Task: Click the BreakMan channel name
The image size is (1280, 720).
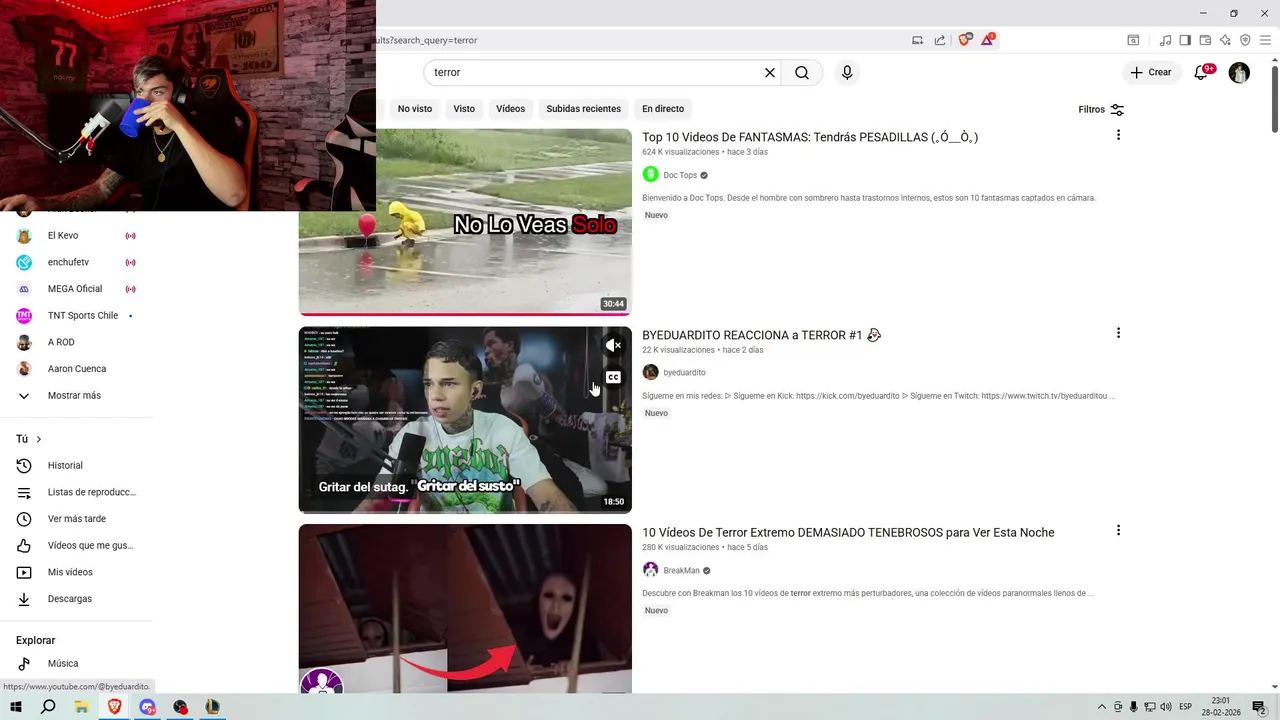Action: [681, 570]
